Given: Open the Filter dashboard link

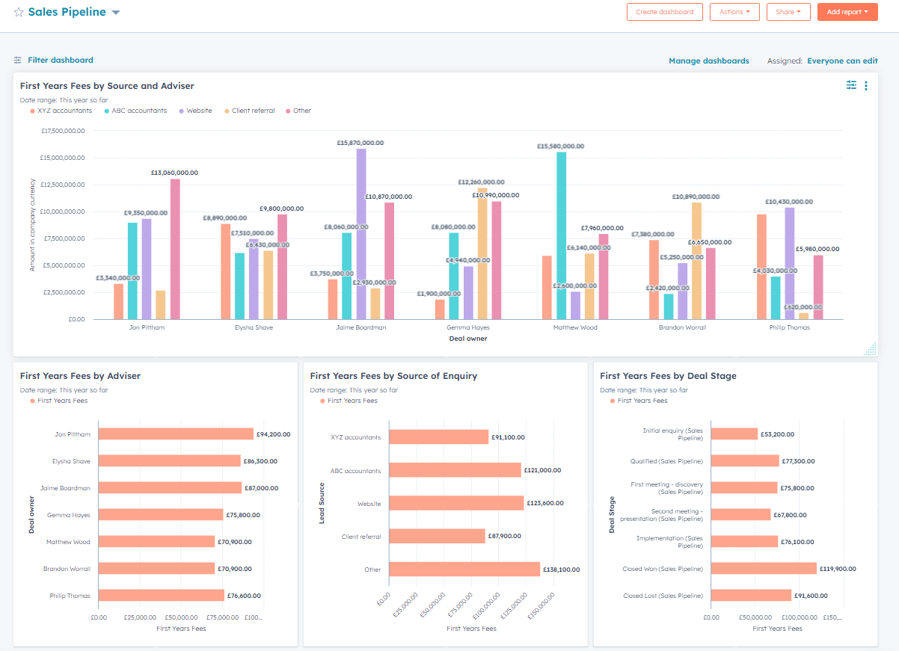Looking at the screenshot, I should [x=60, y=60].
